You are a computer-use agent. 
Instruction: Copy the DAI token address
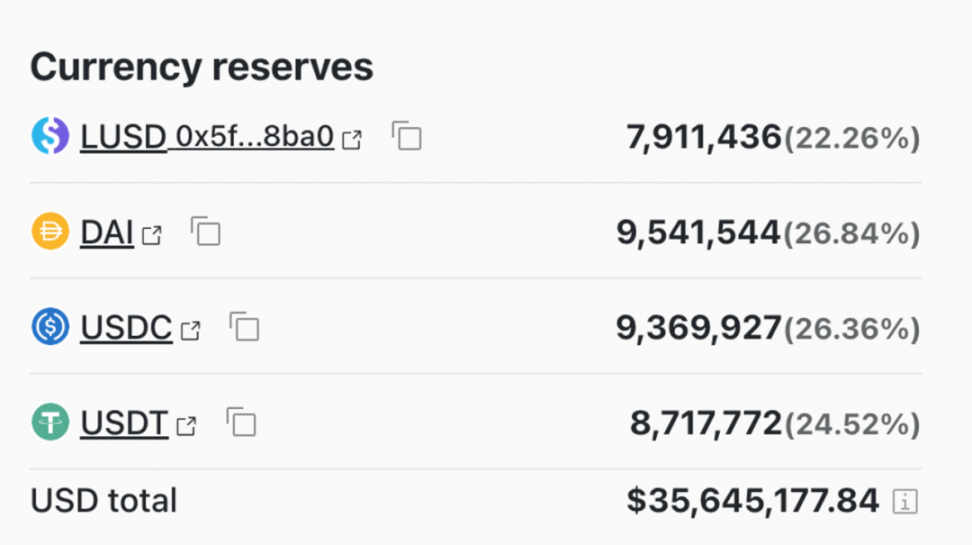pyautogui.click(x=205, y=232)
